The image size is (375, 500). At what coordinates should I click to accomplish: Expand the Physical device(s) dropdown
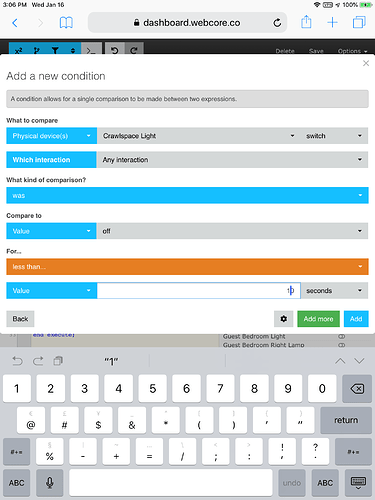click(x=51, y=136)
